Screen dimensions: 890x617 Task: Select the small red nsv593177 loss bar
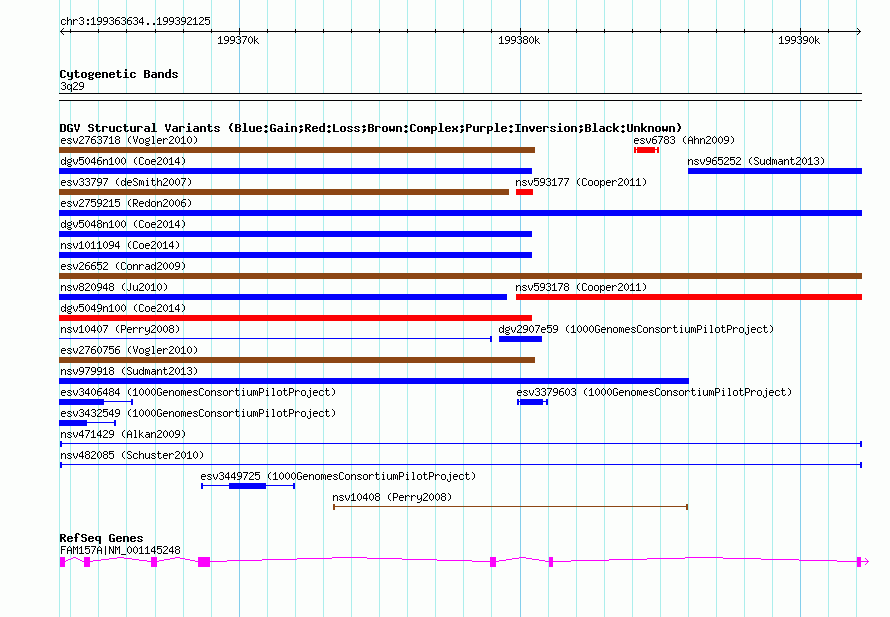(x=524, y=192)
